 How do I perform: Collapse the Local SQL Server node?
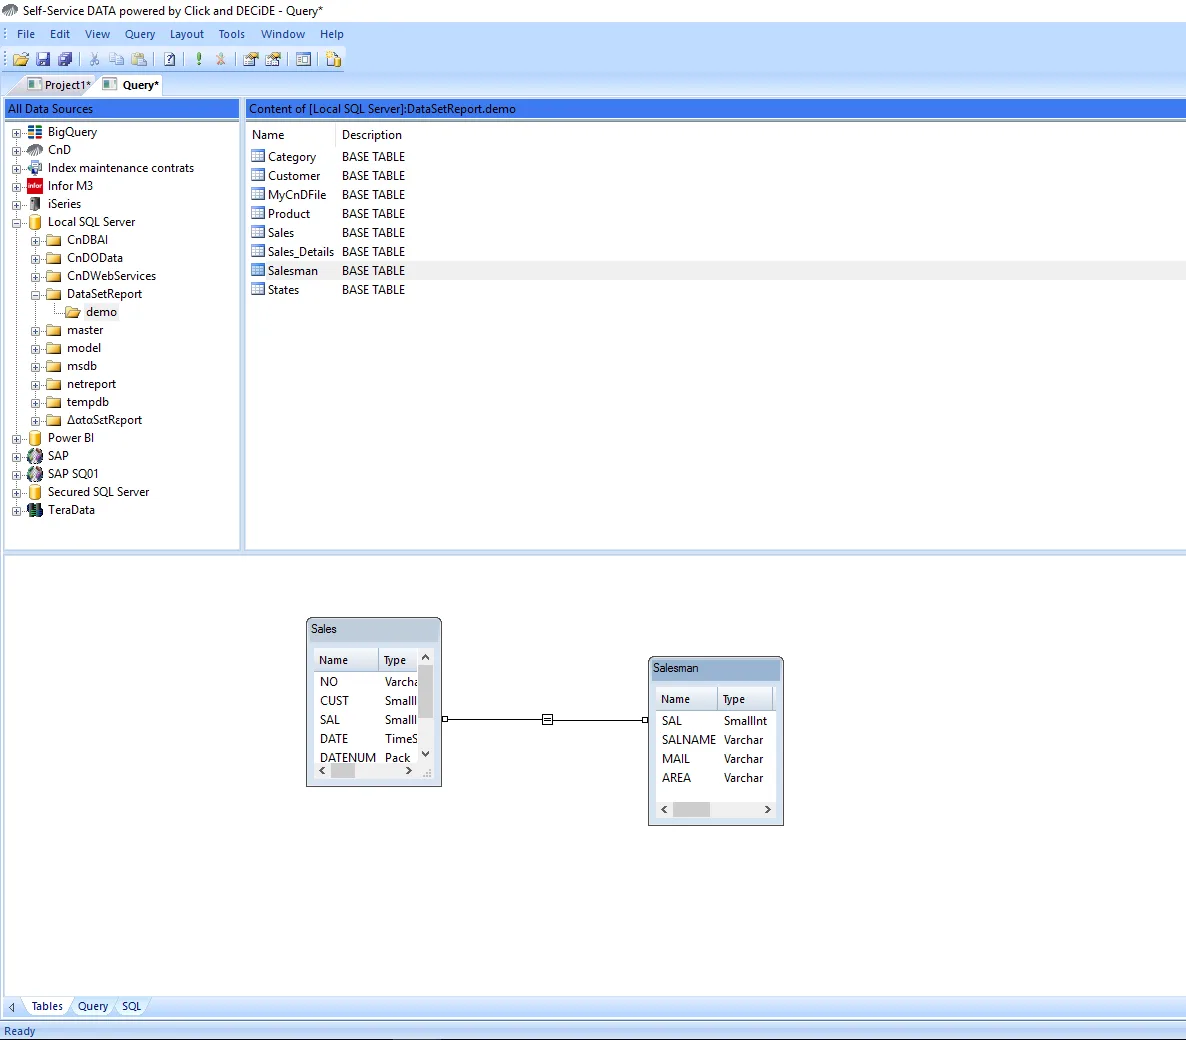point(16,222)
